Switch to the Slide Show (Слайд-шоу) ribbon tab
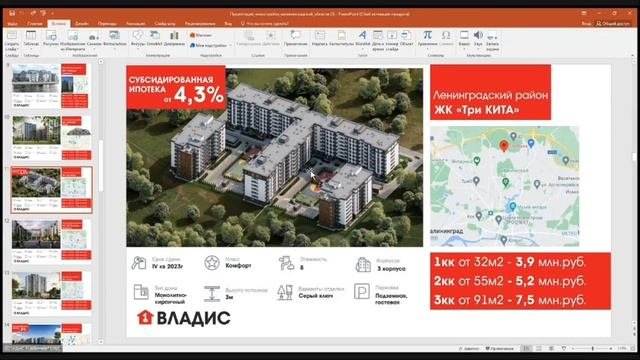Viewport: 640px width, 360px height. point(165,24)
